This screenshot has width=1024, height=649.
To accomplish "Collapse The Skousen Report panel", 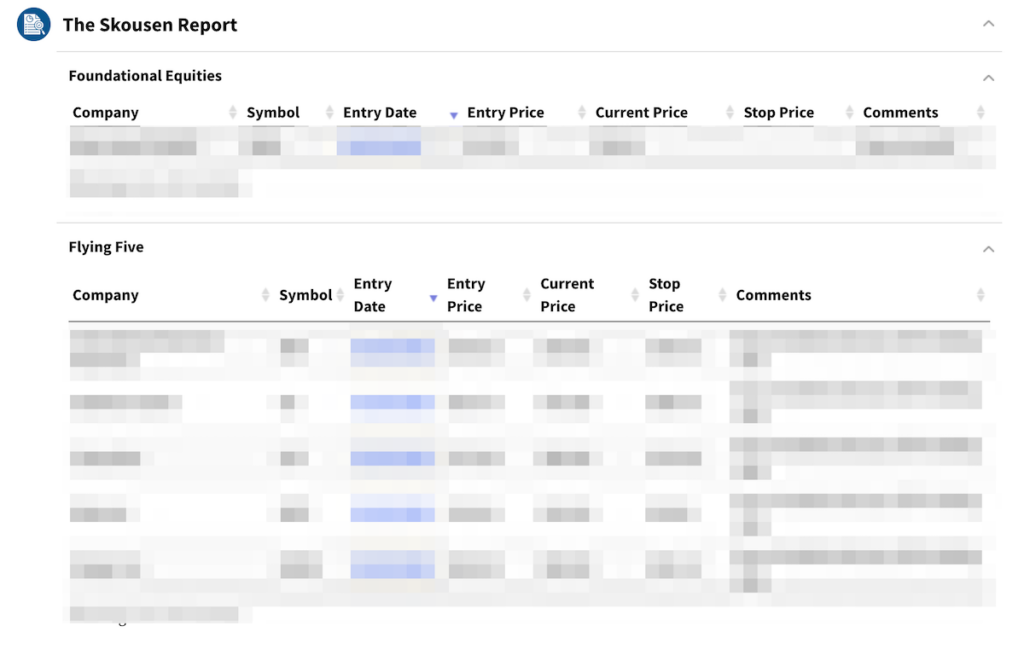I will point(988,24).
